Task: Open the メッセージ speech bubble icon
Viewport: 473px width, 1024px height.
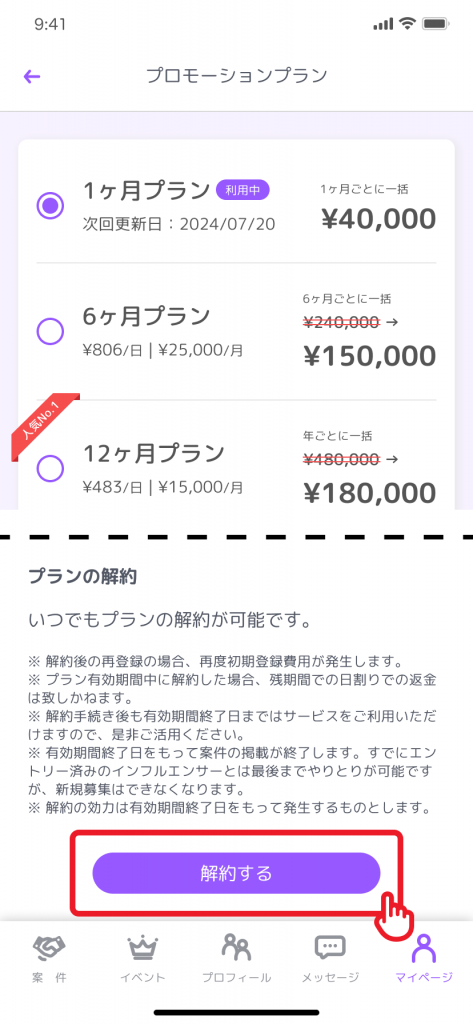Action: pos(330,946)
